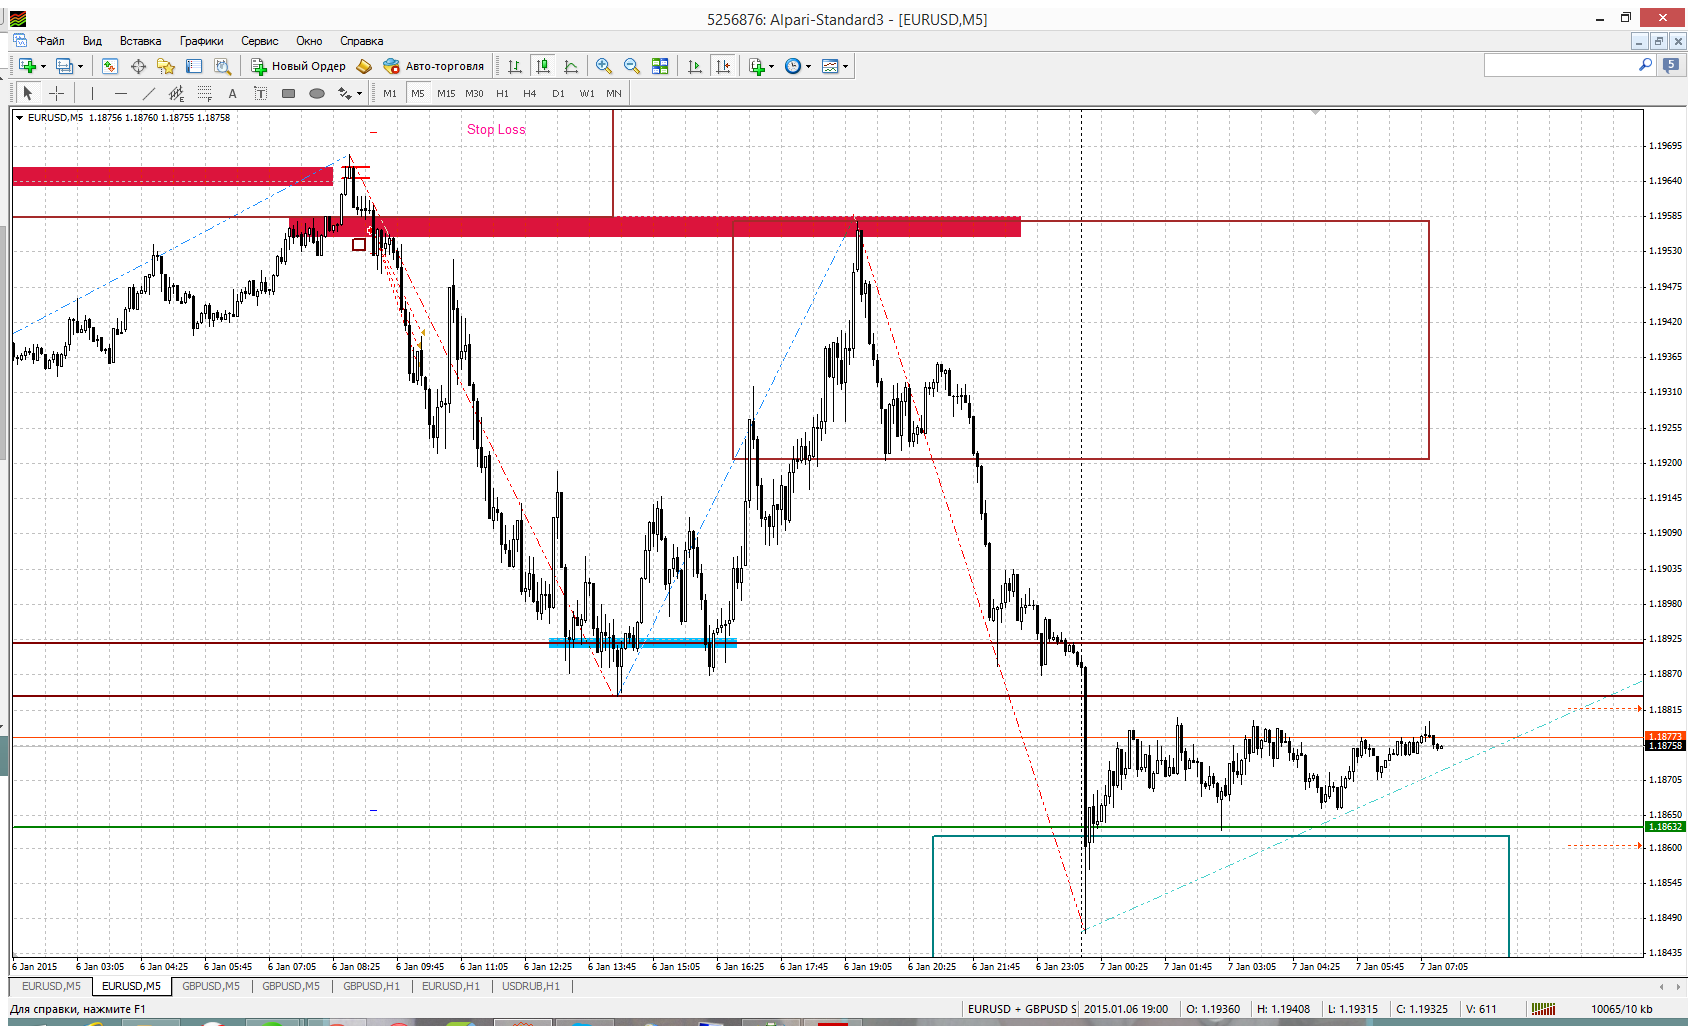Click the MetaEditor yellow book icon
Image resolution: width=1696 pixels, height=1026 pixels.
[x=364, y=66]
